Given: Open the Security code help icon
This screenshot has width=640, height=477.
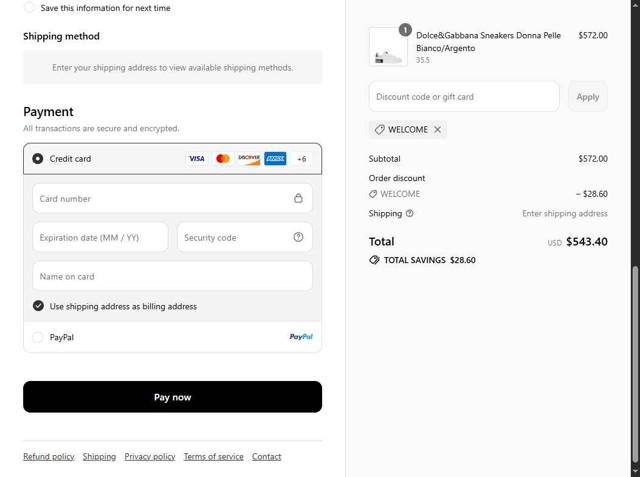Looking at the screenshot, I should pos(298,237).
